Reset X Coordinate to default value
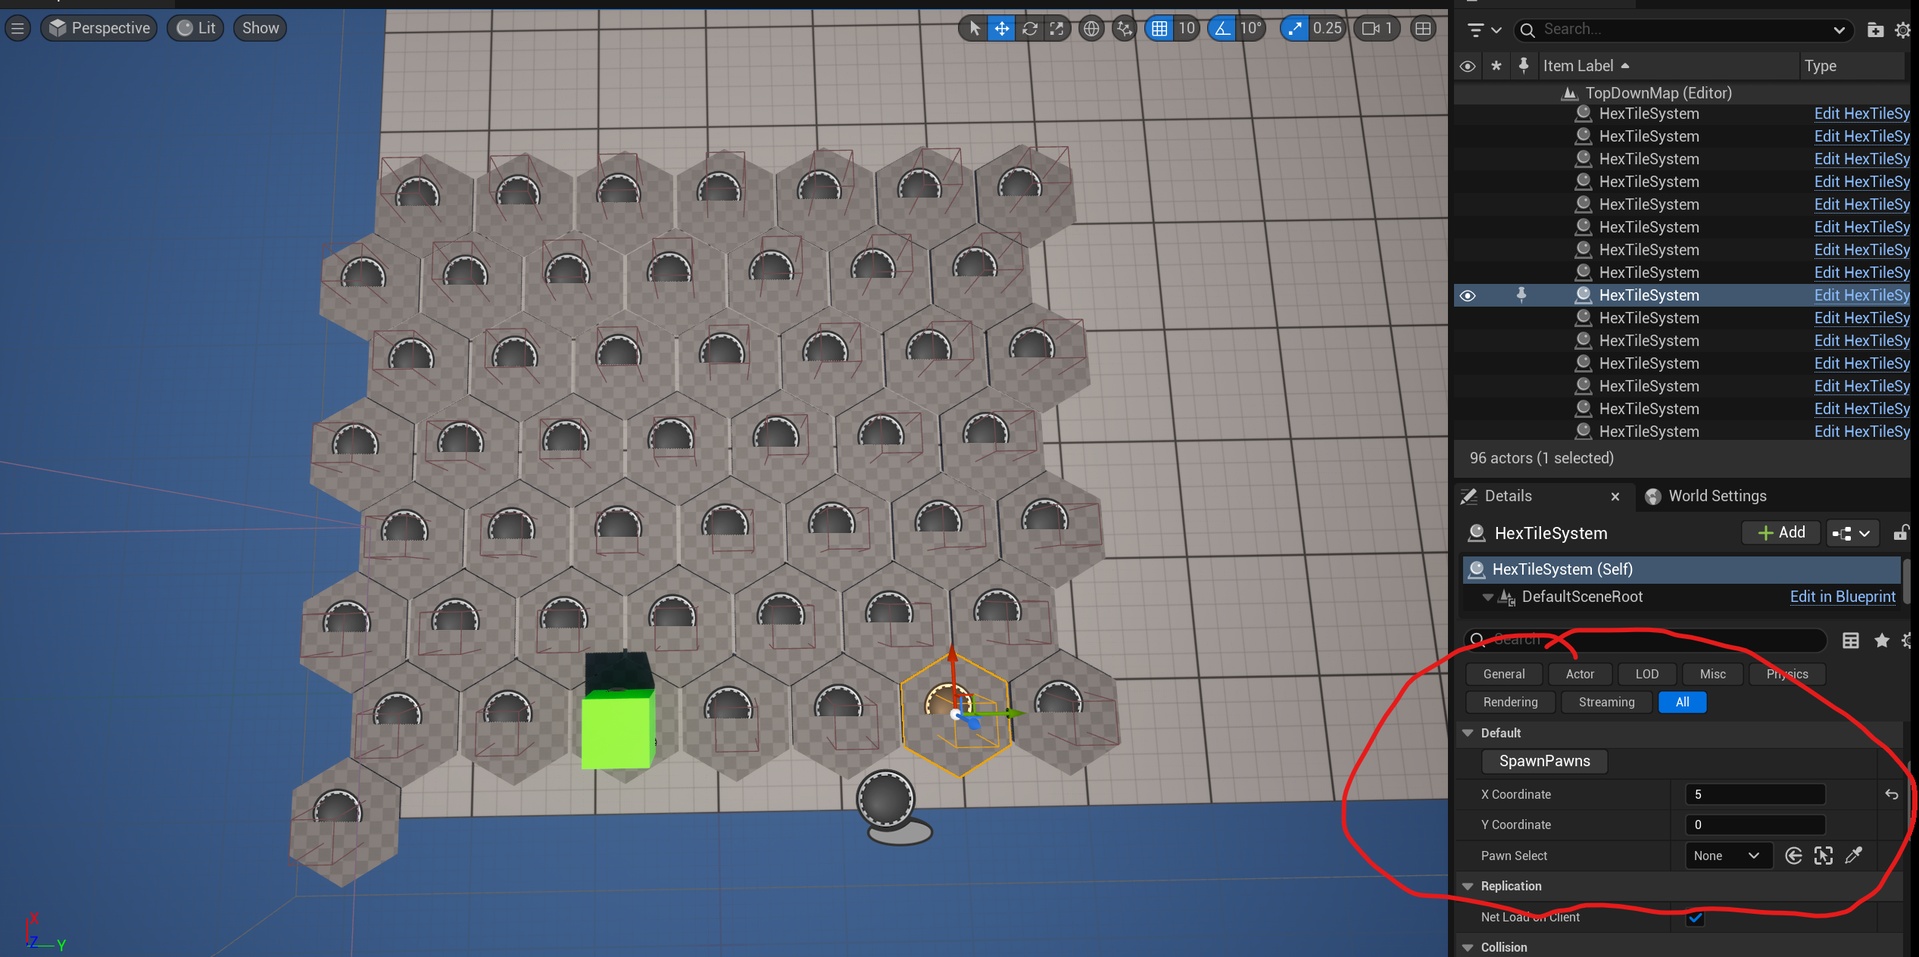Screen dimensions: 1919x957 point(1891,794)
